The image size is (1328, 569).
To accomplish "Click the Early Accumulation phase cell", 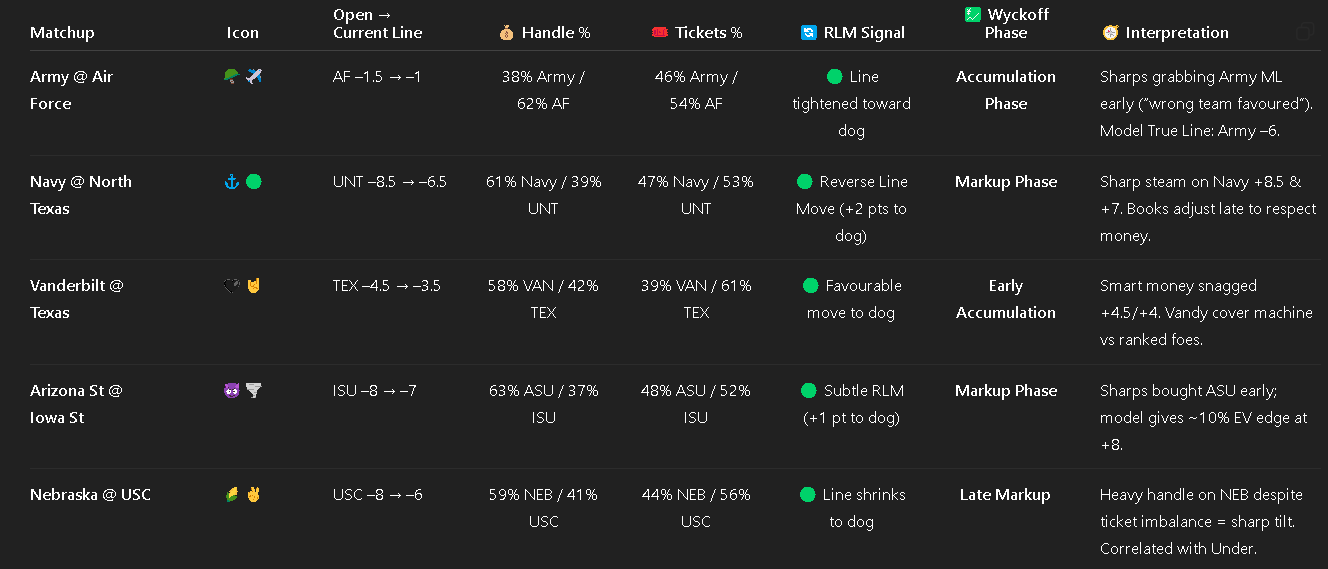I will click(1005, 299).
